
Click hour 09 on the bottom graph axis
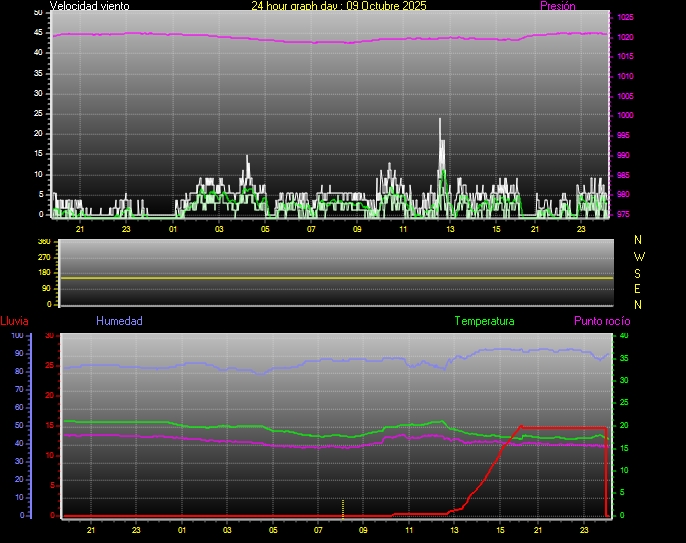pyautogui.click(x=363, y=529)
